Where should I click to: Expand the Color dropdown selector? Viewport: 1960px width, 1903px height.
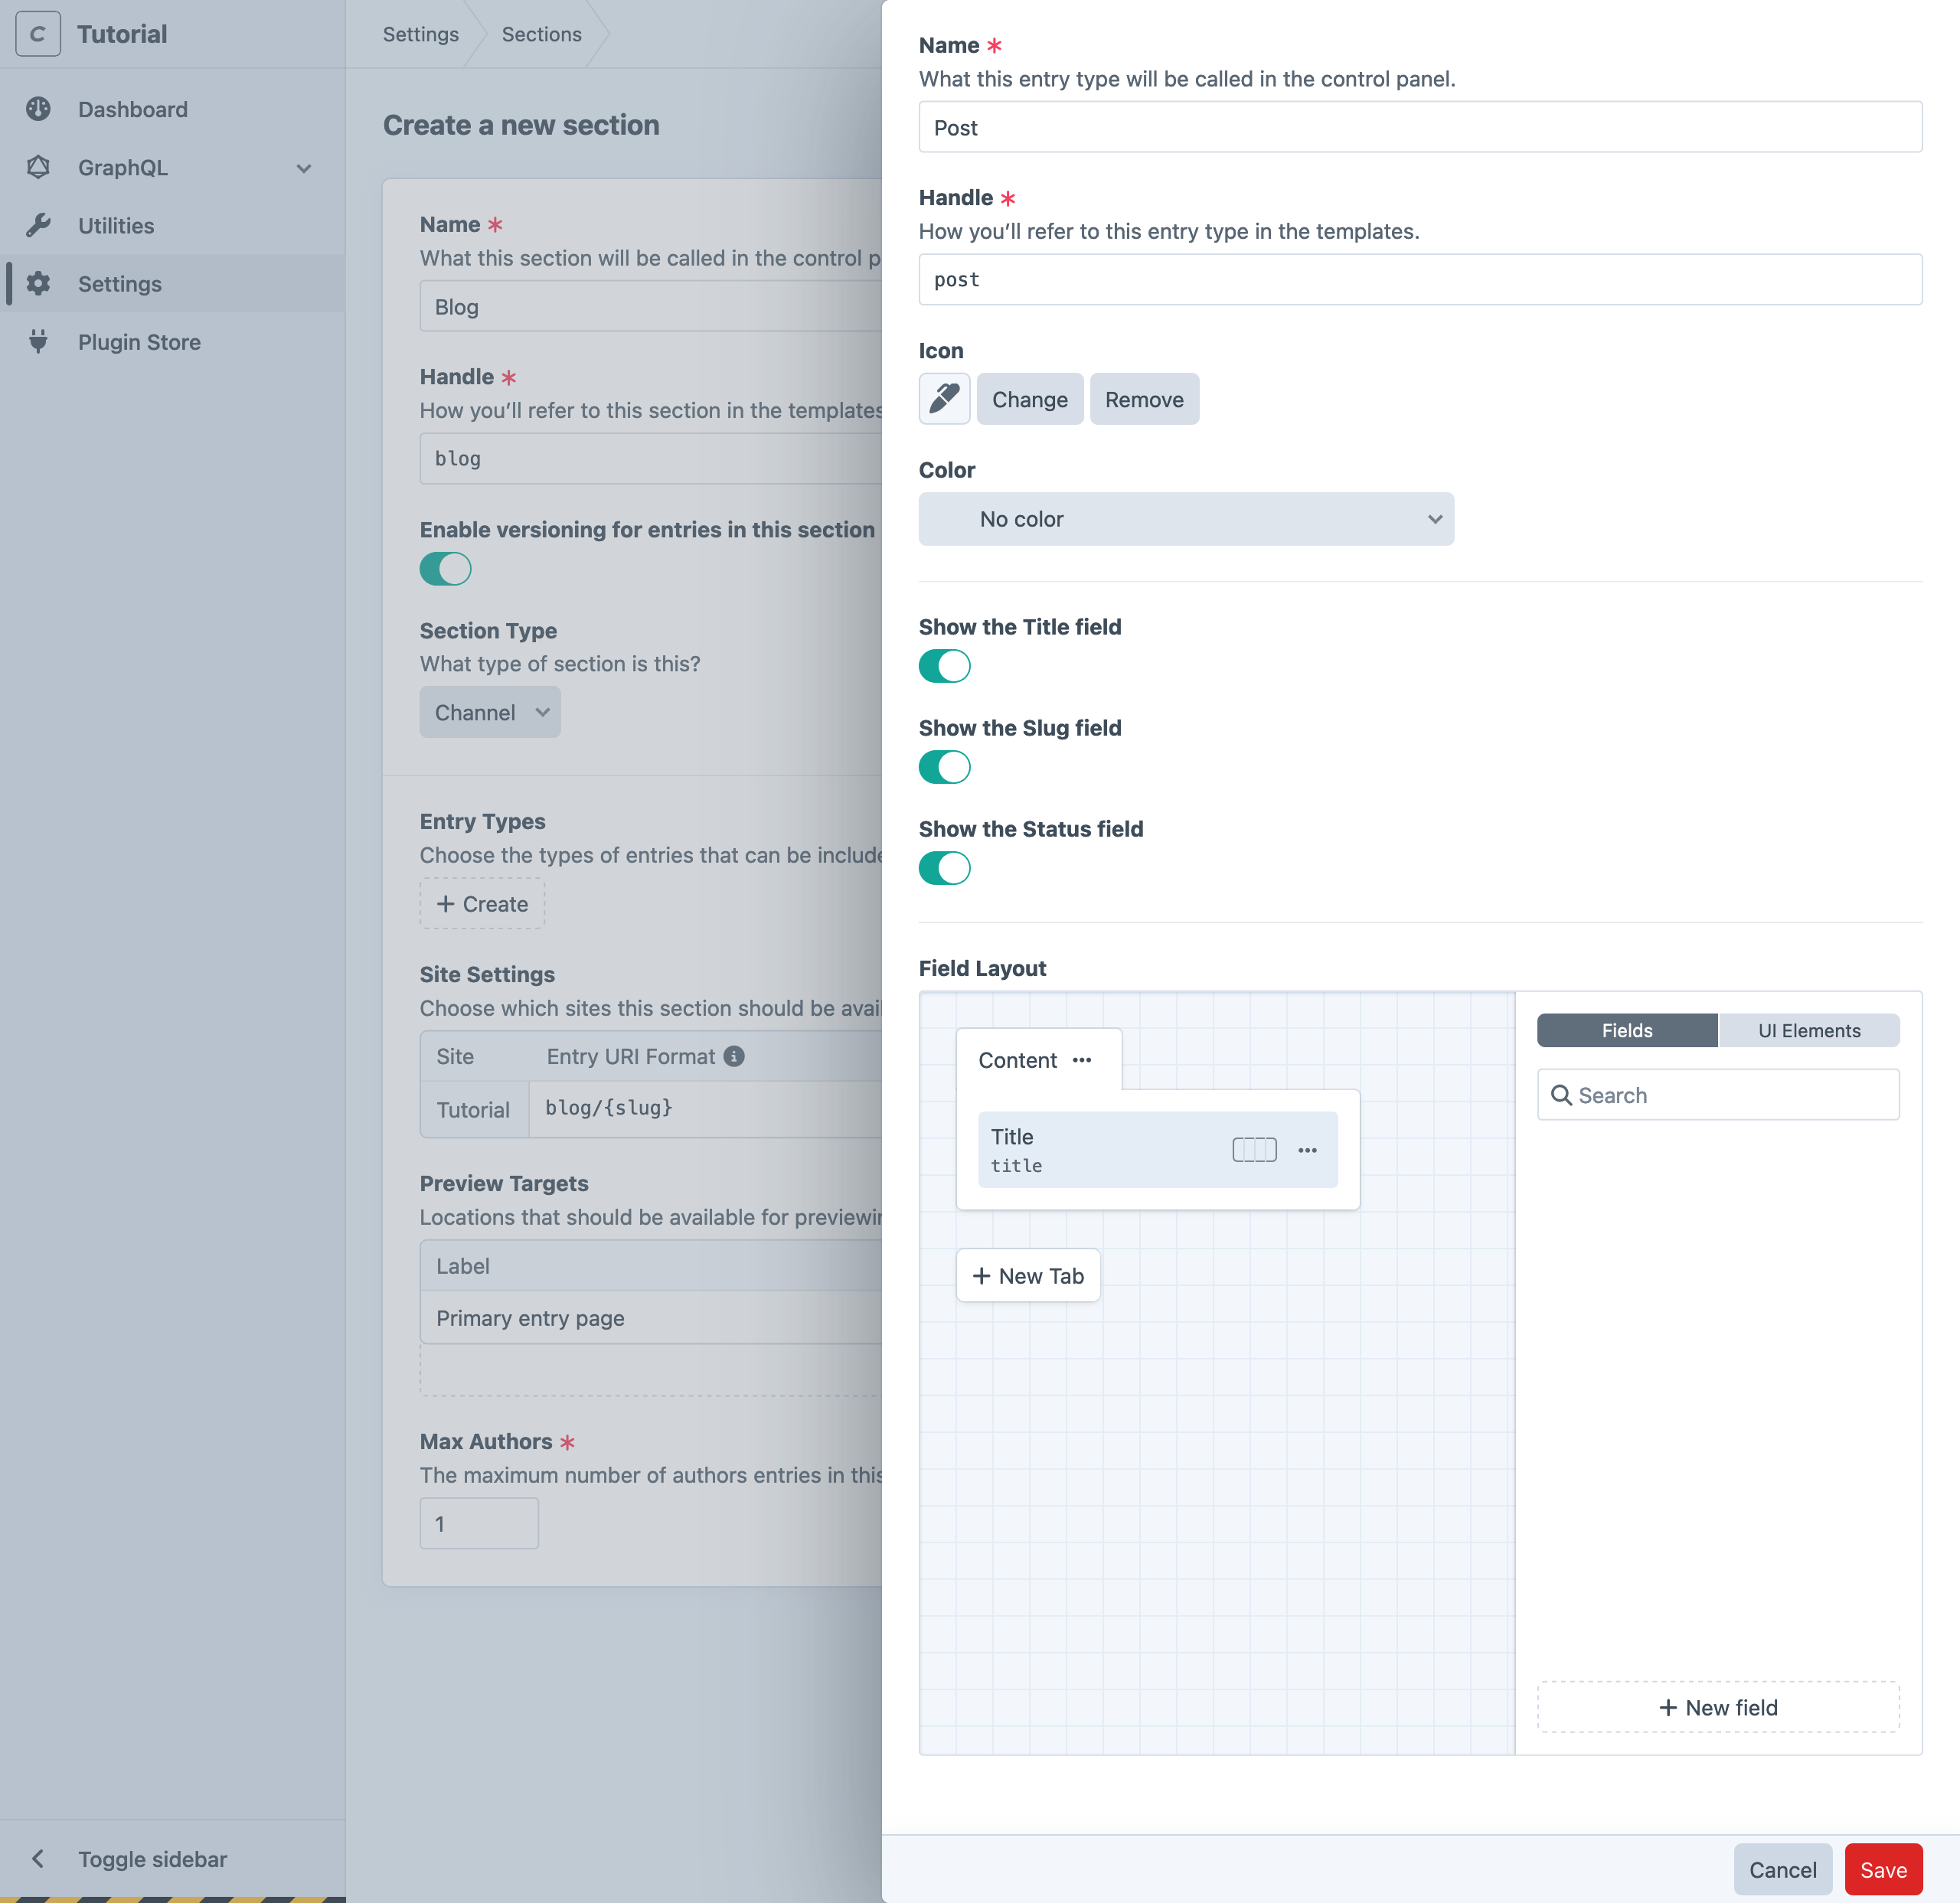(x=1187, y=517)
